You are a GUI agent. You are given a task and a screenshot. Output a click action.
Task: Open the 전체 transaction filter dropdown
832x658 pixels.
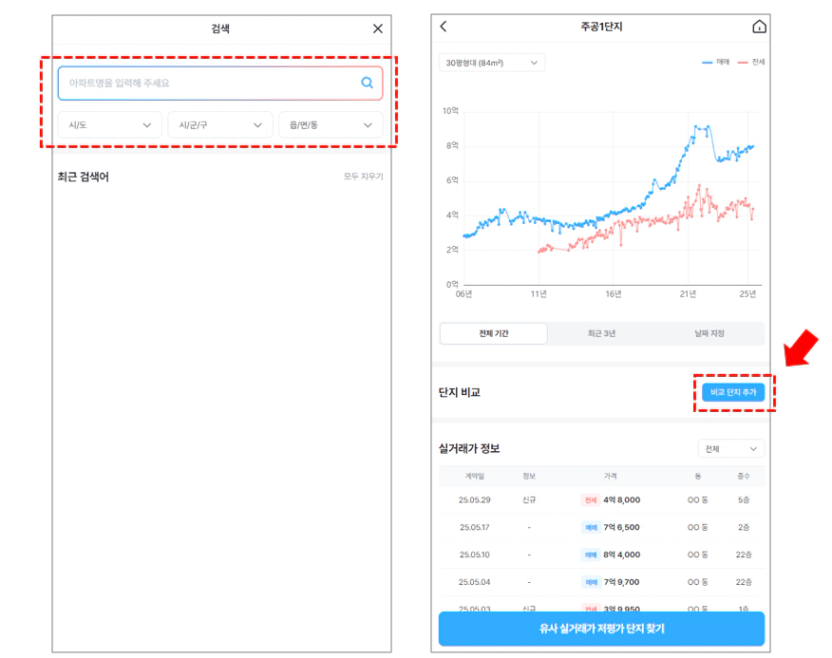coord(731,449)
